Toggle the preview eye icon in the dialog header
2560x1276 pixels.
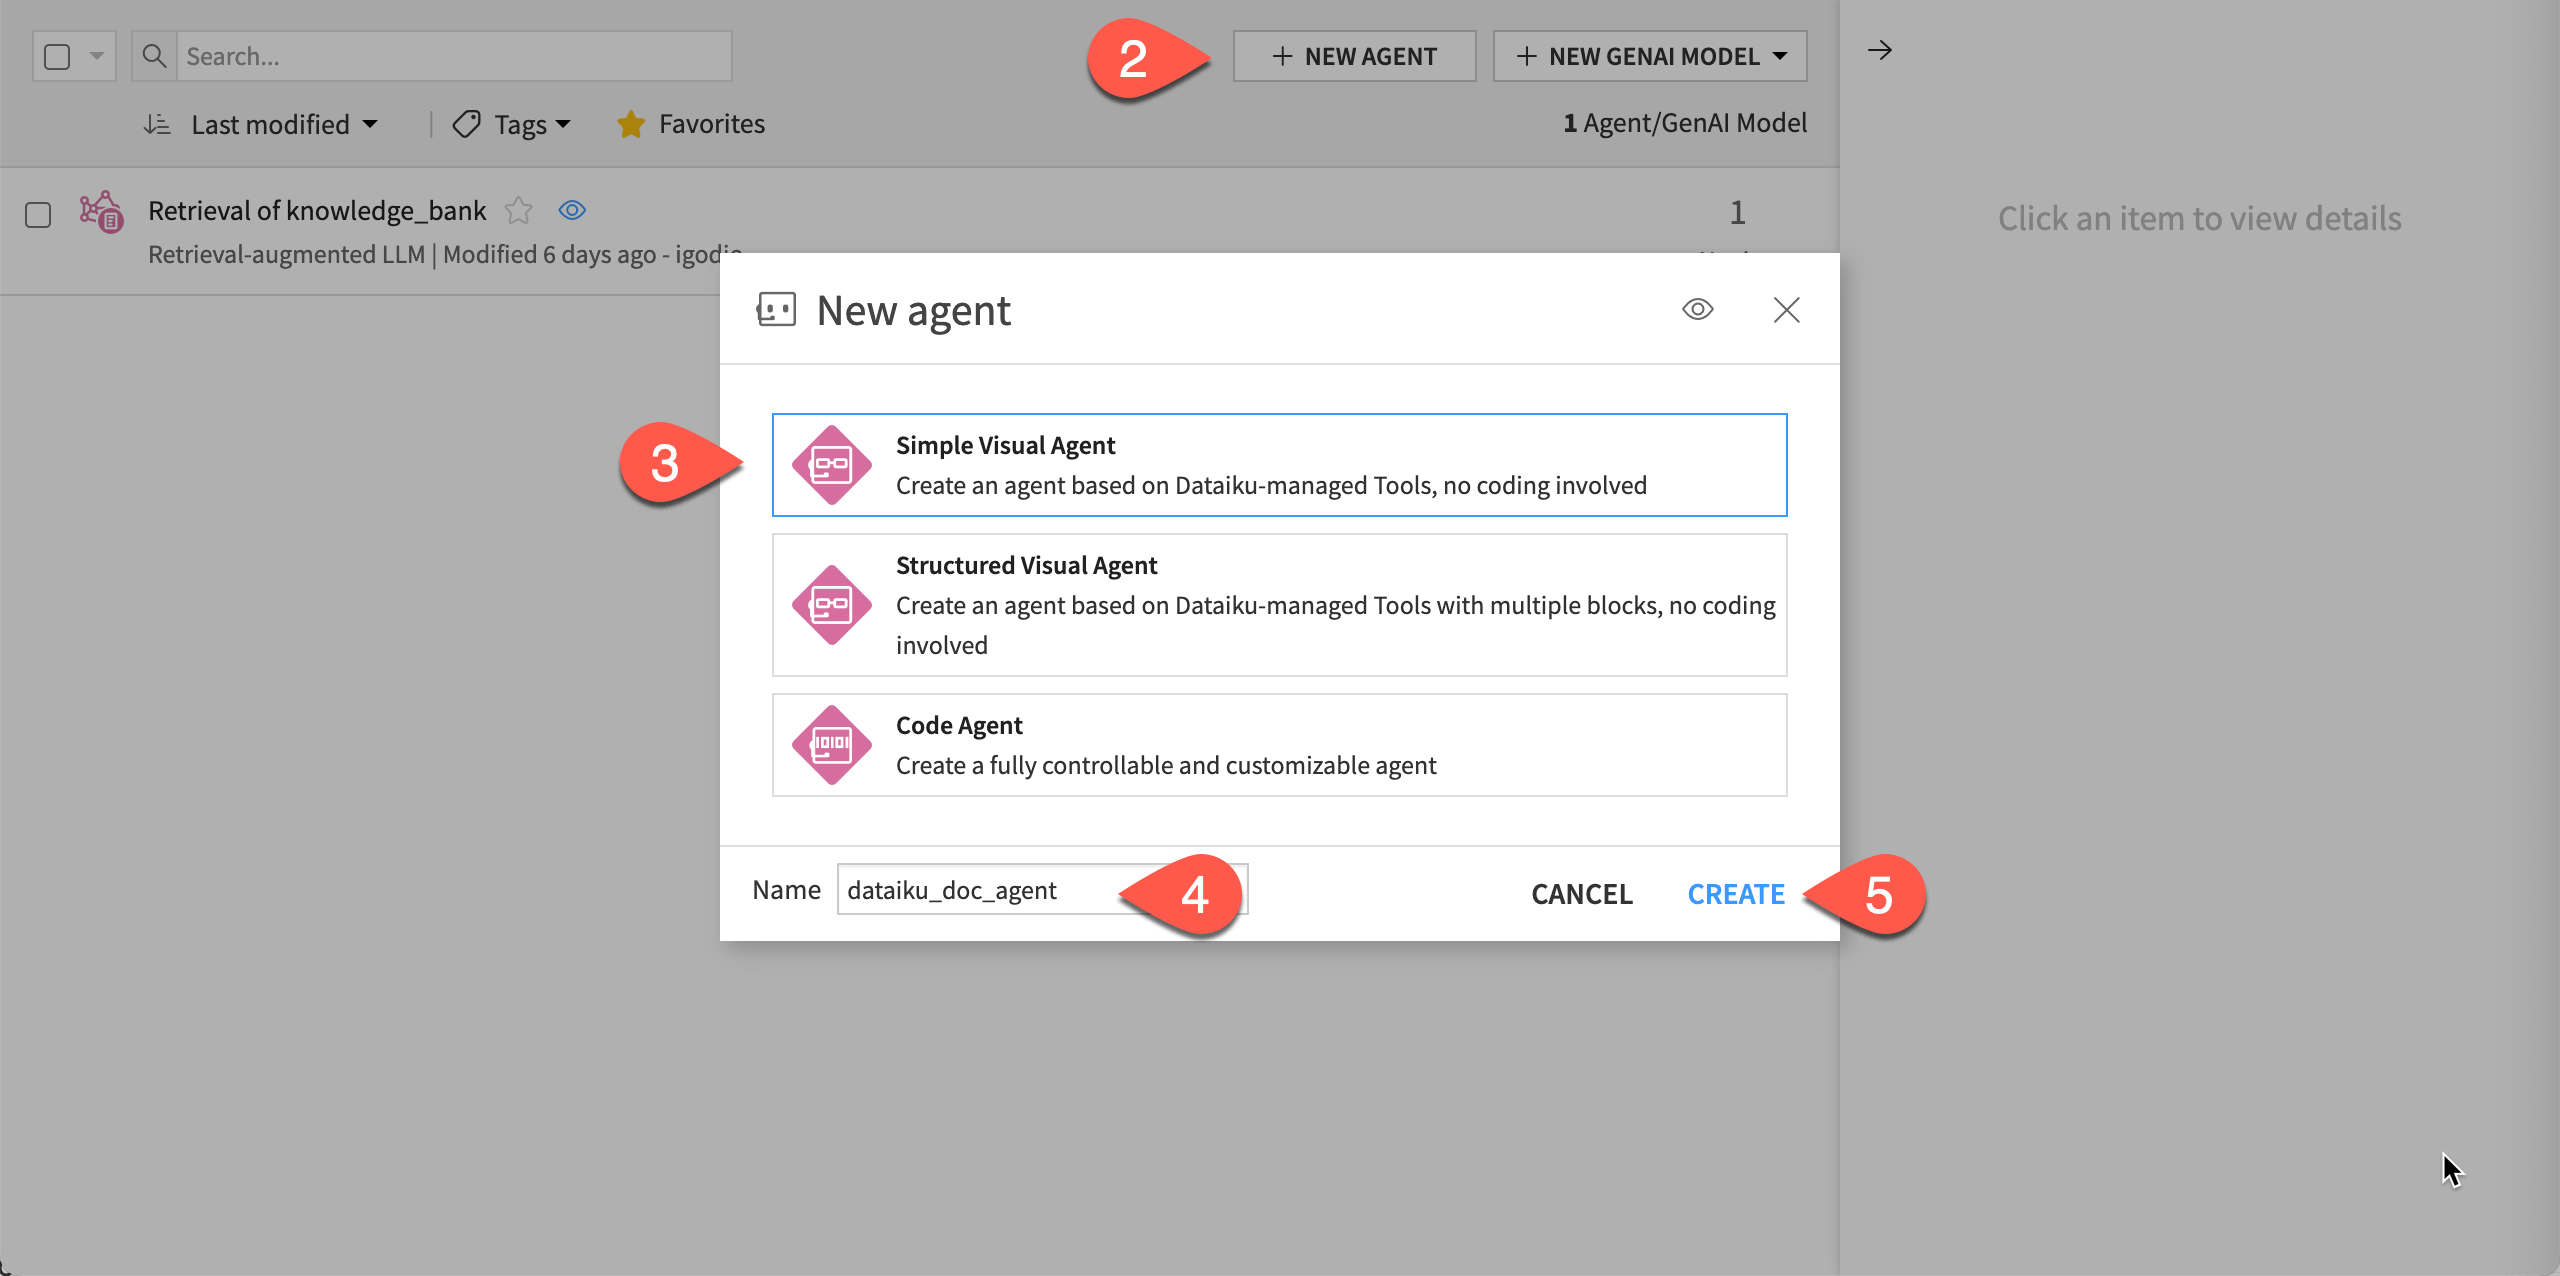click(x=1697, y=309)
